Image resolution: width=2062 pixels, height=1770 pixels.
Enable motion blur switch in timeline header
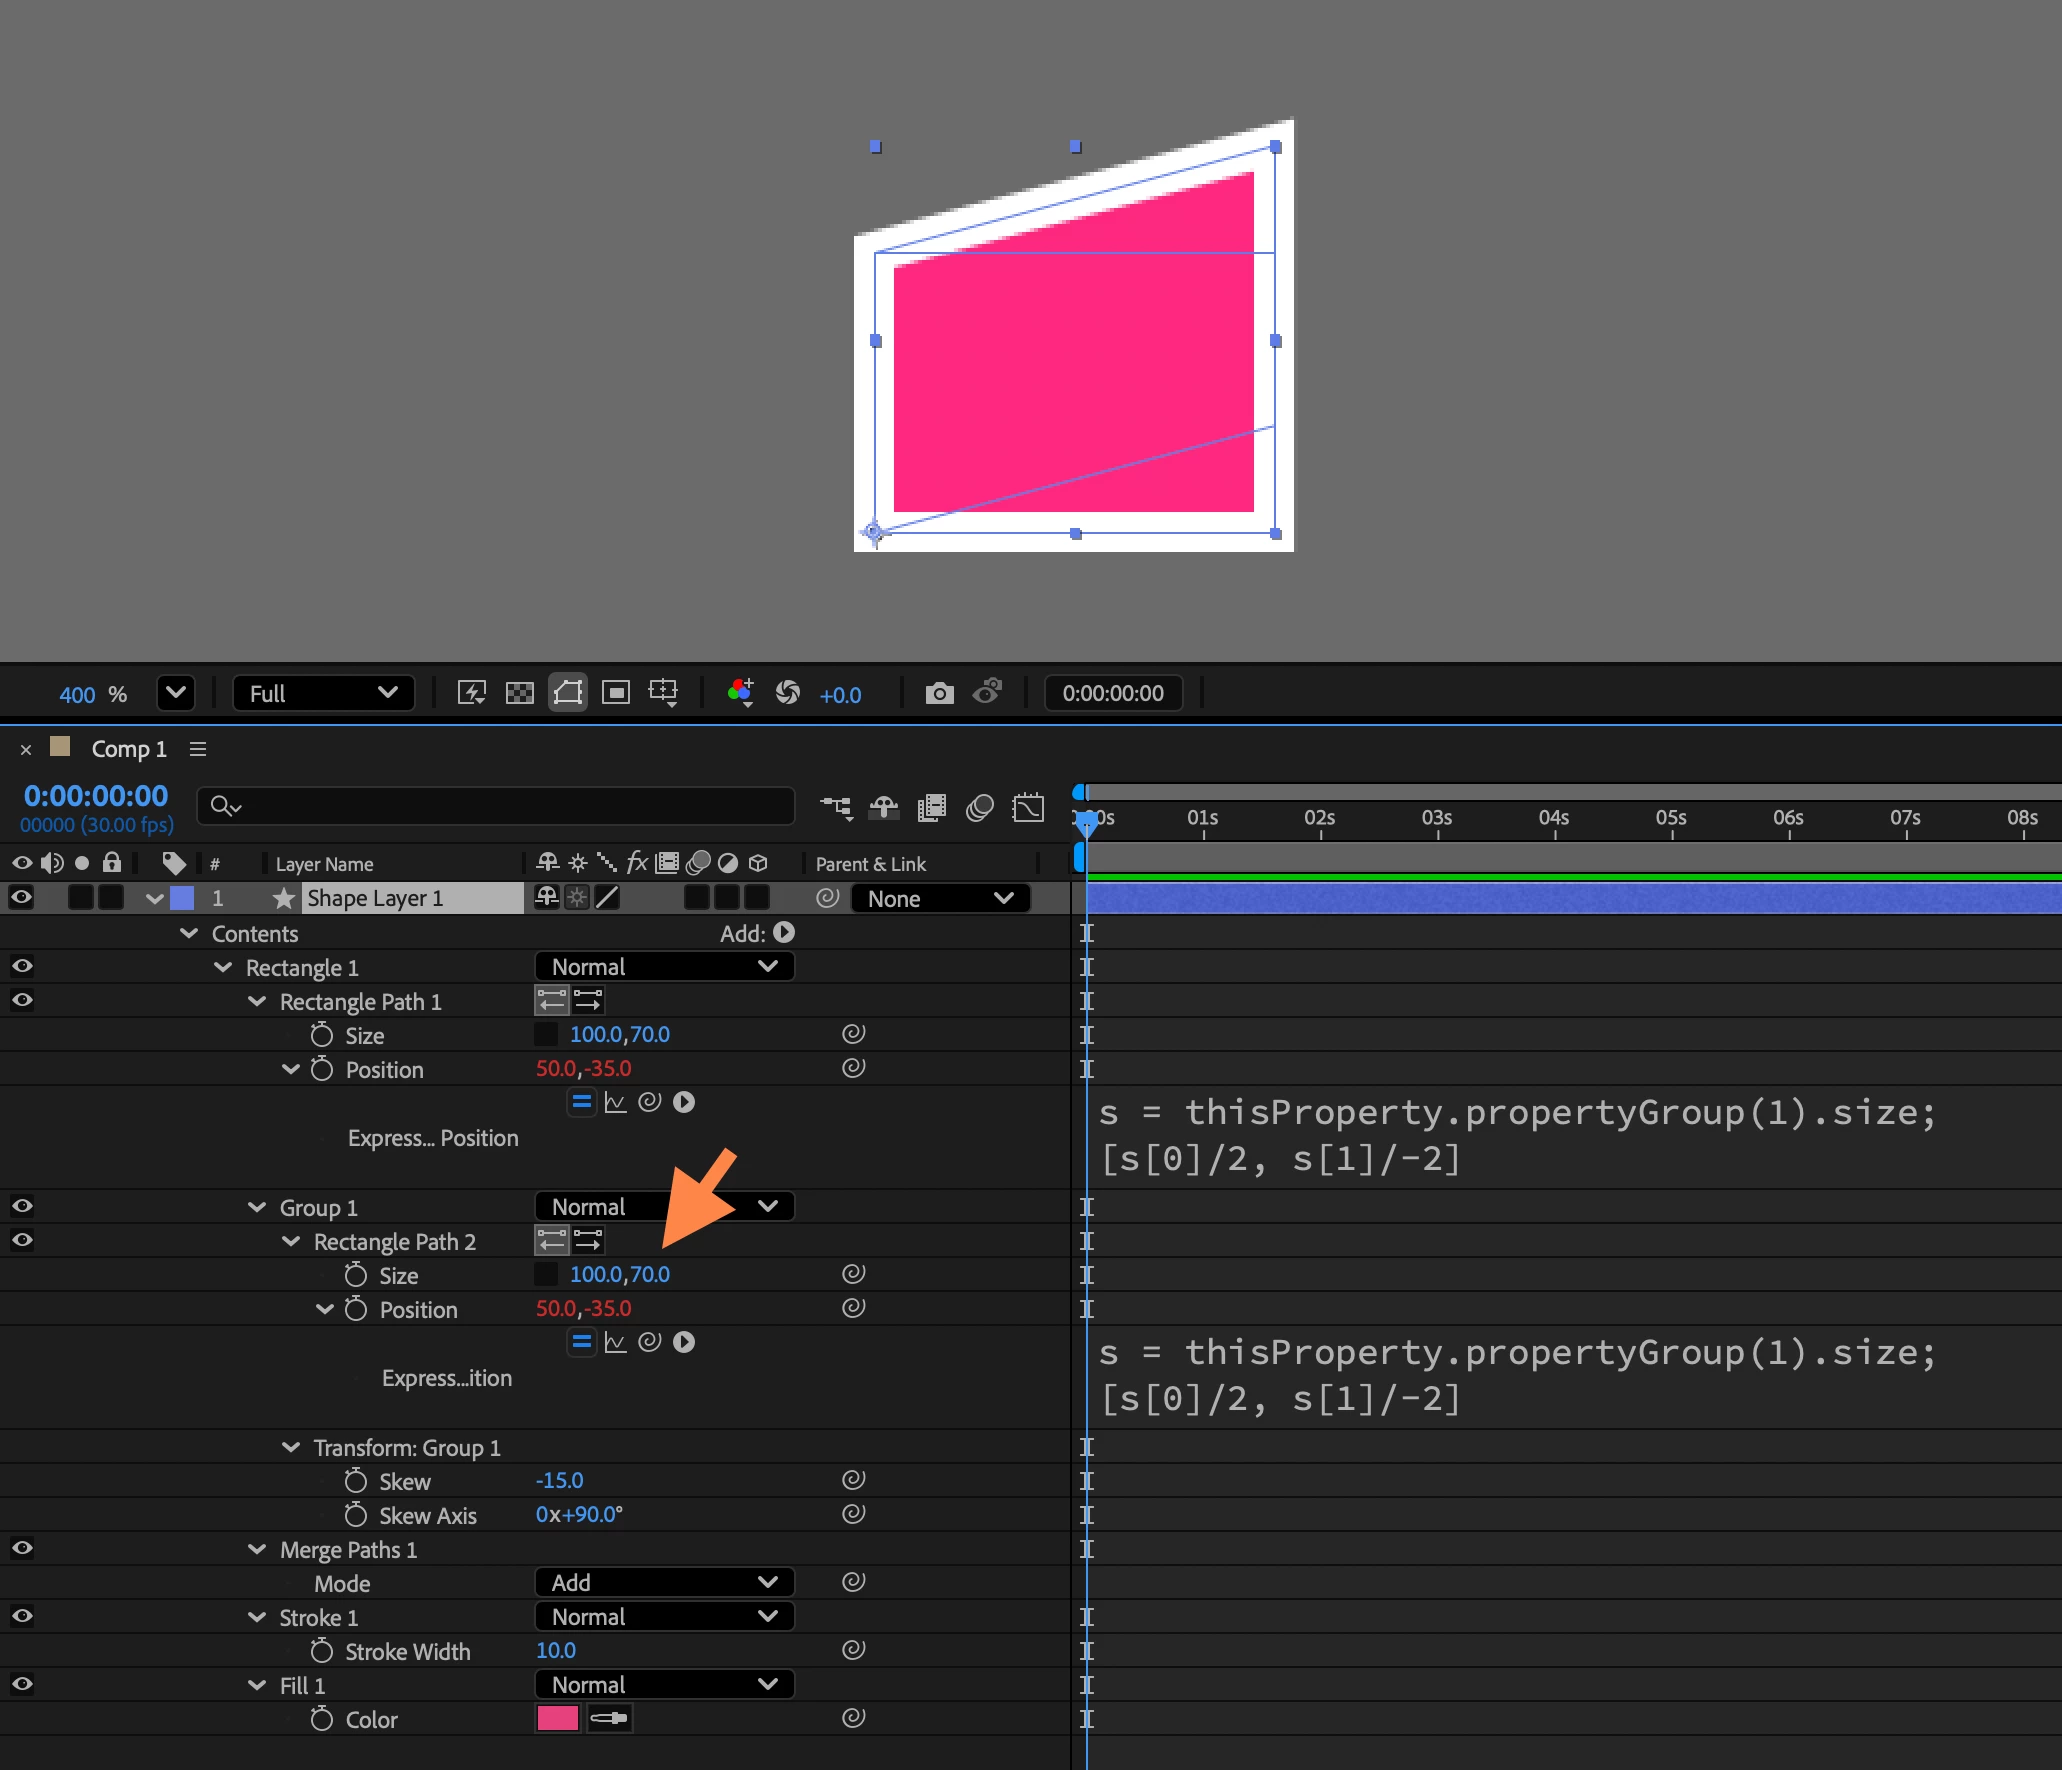point(979,807)
